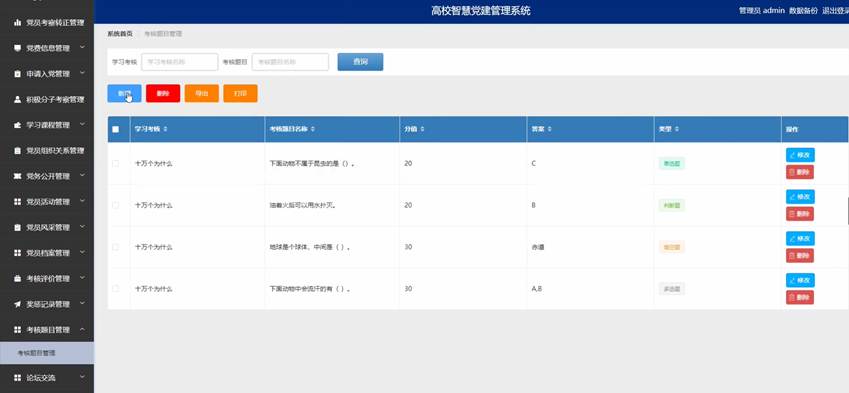The image size is (849, 393).
Task: Sort by the 分值 column arrows
Action: pos(422,129)
